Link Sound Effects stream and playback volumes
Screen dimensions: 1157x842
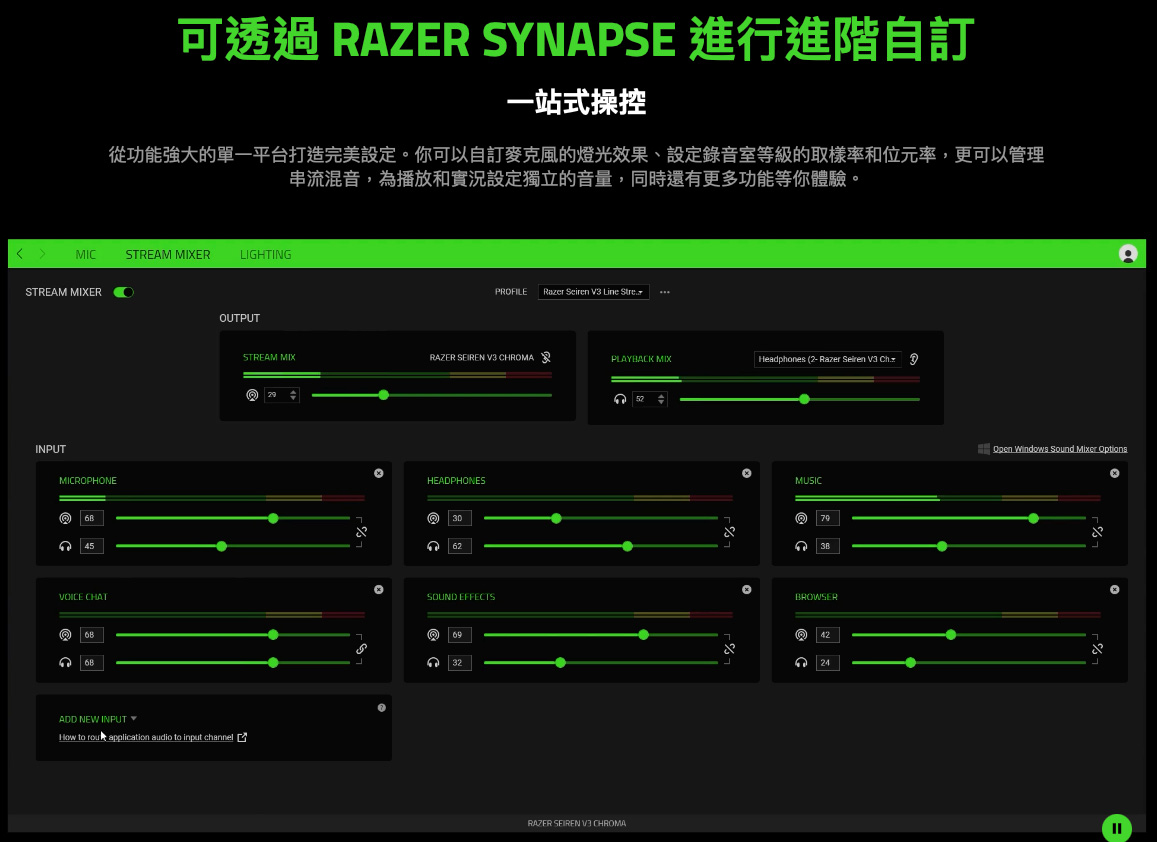pos(729,649)
